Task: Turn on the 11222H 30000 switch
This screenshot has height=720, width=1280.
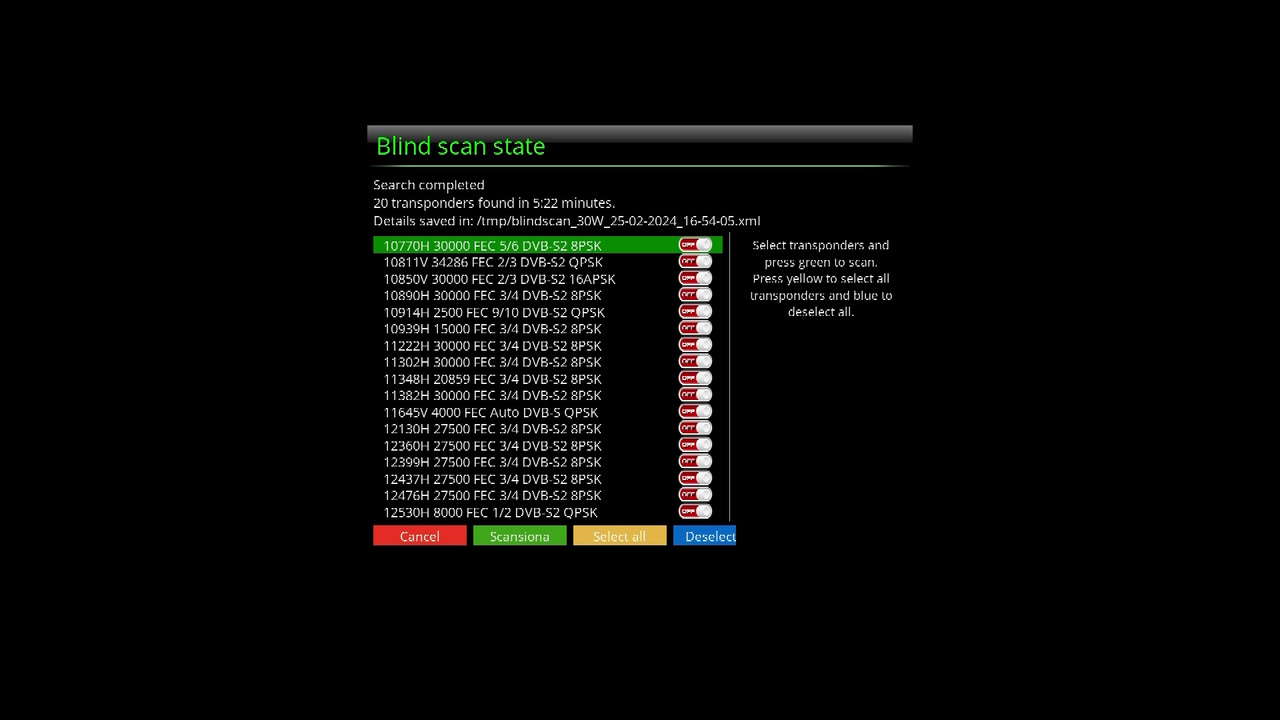Action: [x=695, y=345]
